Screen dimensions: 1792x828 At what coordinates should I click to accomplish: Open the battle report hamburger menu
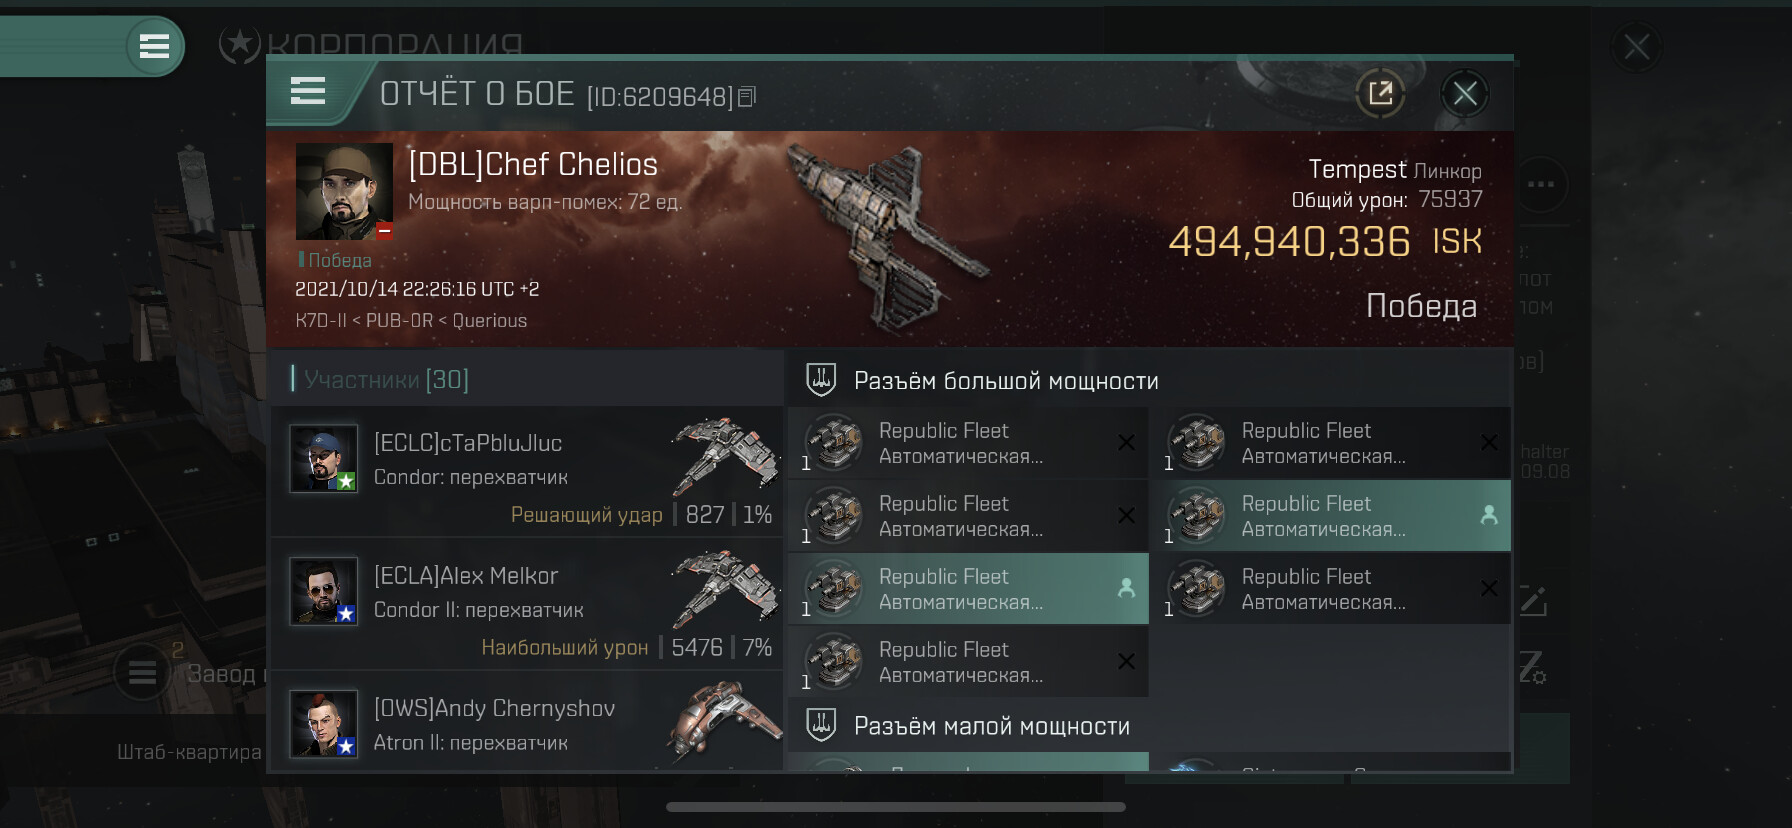click(308, 92)
